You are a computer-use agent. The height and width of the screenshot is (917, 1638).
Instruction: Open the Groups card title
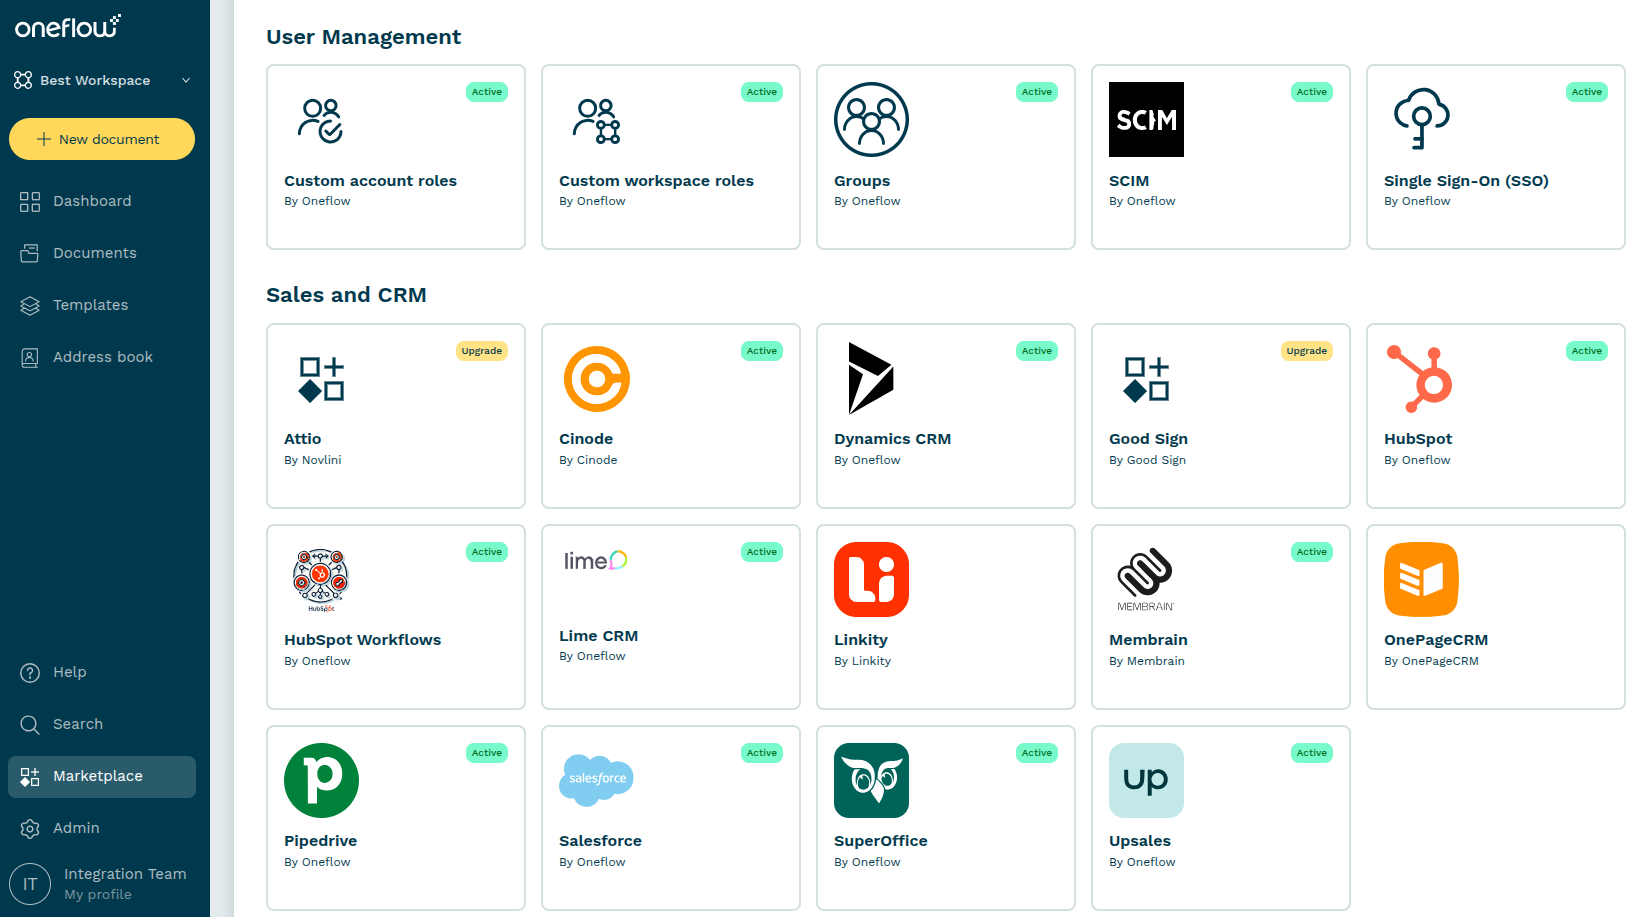(x=862, y=181)
